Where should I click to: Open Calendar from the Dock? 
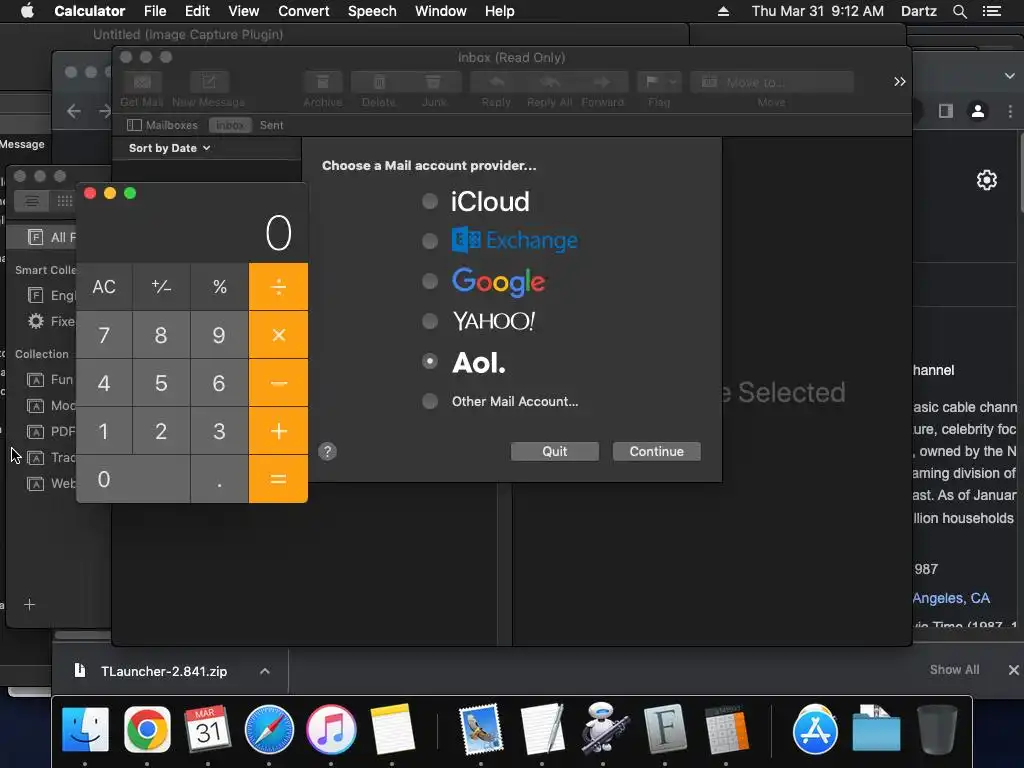pos(208,729)
